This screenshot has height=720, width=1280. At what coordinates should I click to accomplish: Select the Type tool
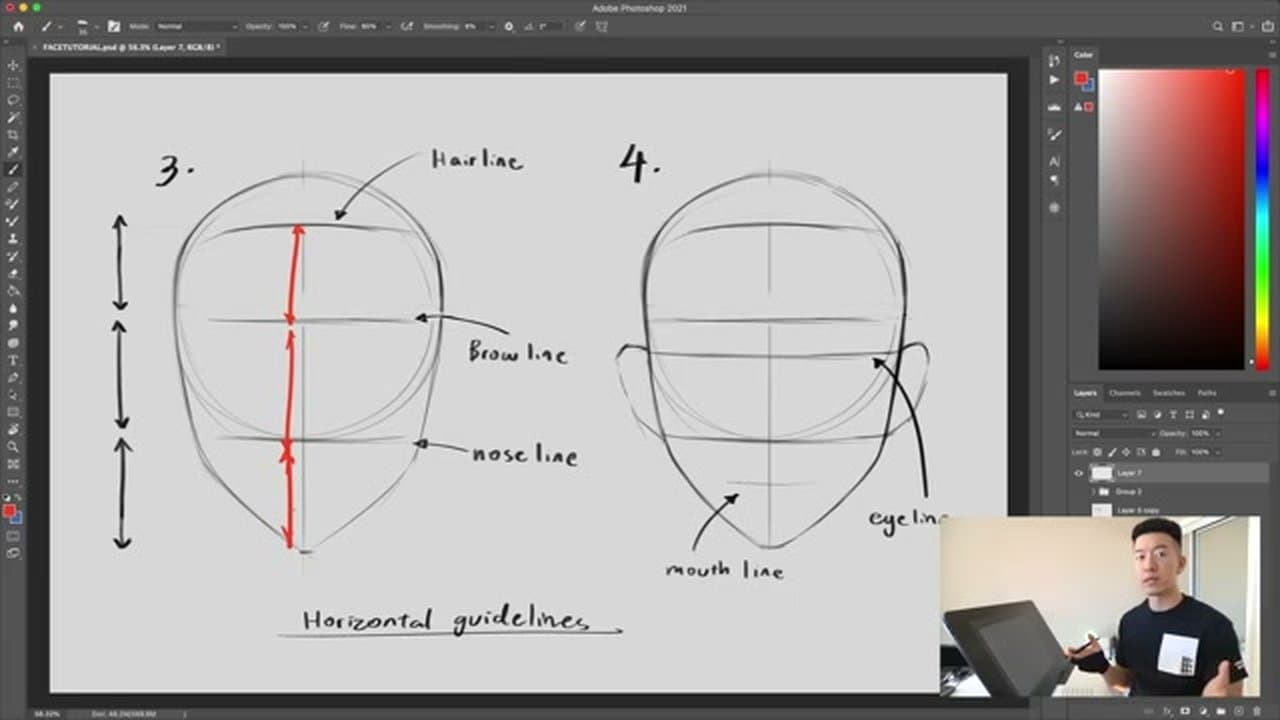coord(13,359)
